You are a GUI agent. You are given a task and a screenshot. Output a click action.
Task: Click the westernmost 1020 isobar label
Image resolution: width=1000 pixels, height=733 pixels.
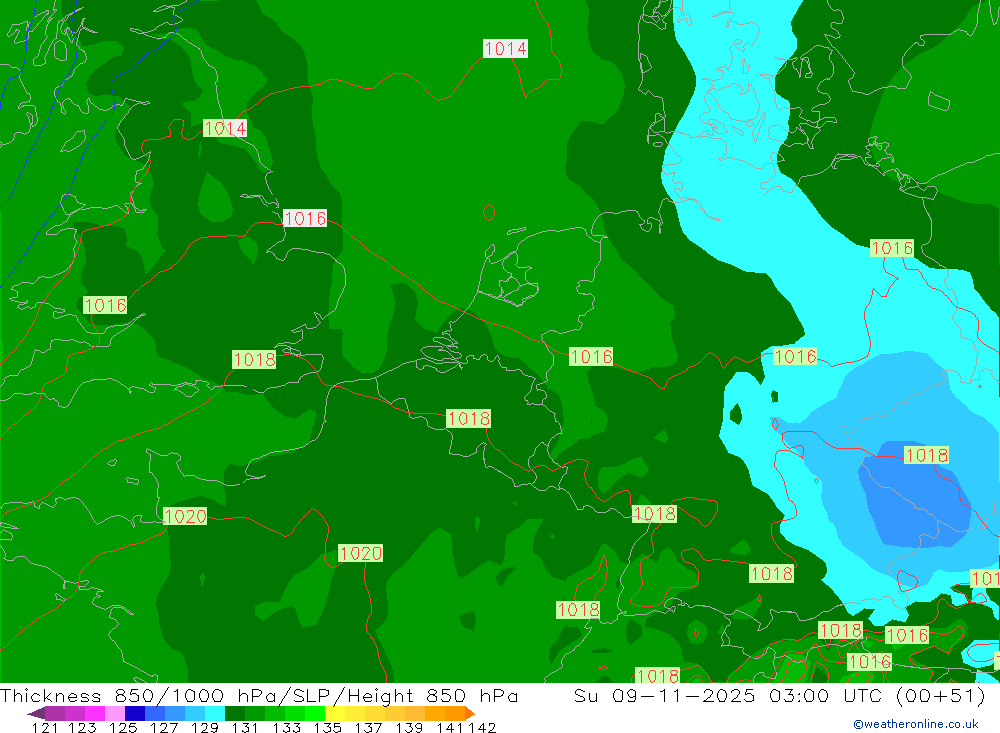tap(185, 516)
